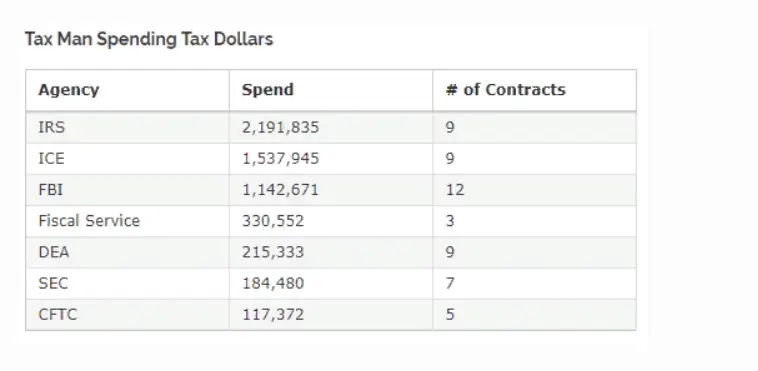Click the Agency column header
This screenshot has height=371, width=758.
(69, 90)
